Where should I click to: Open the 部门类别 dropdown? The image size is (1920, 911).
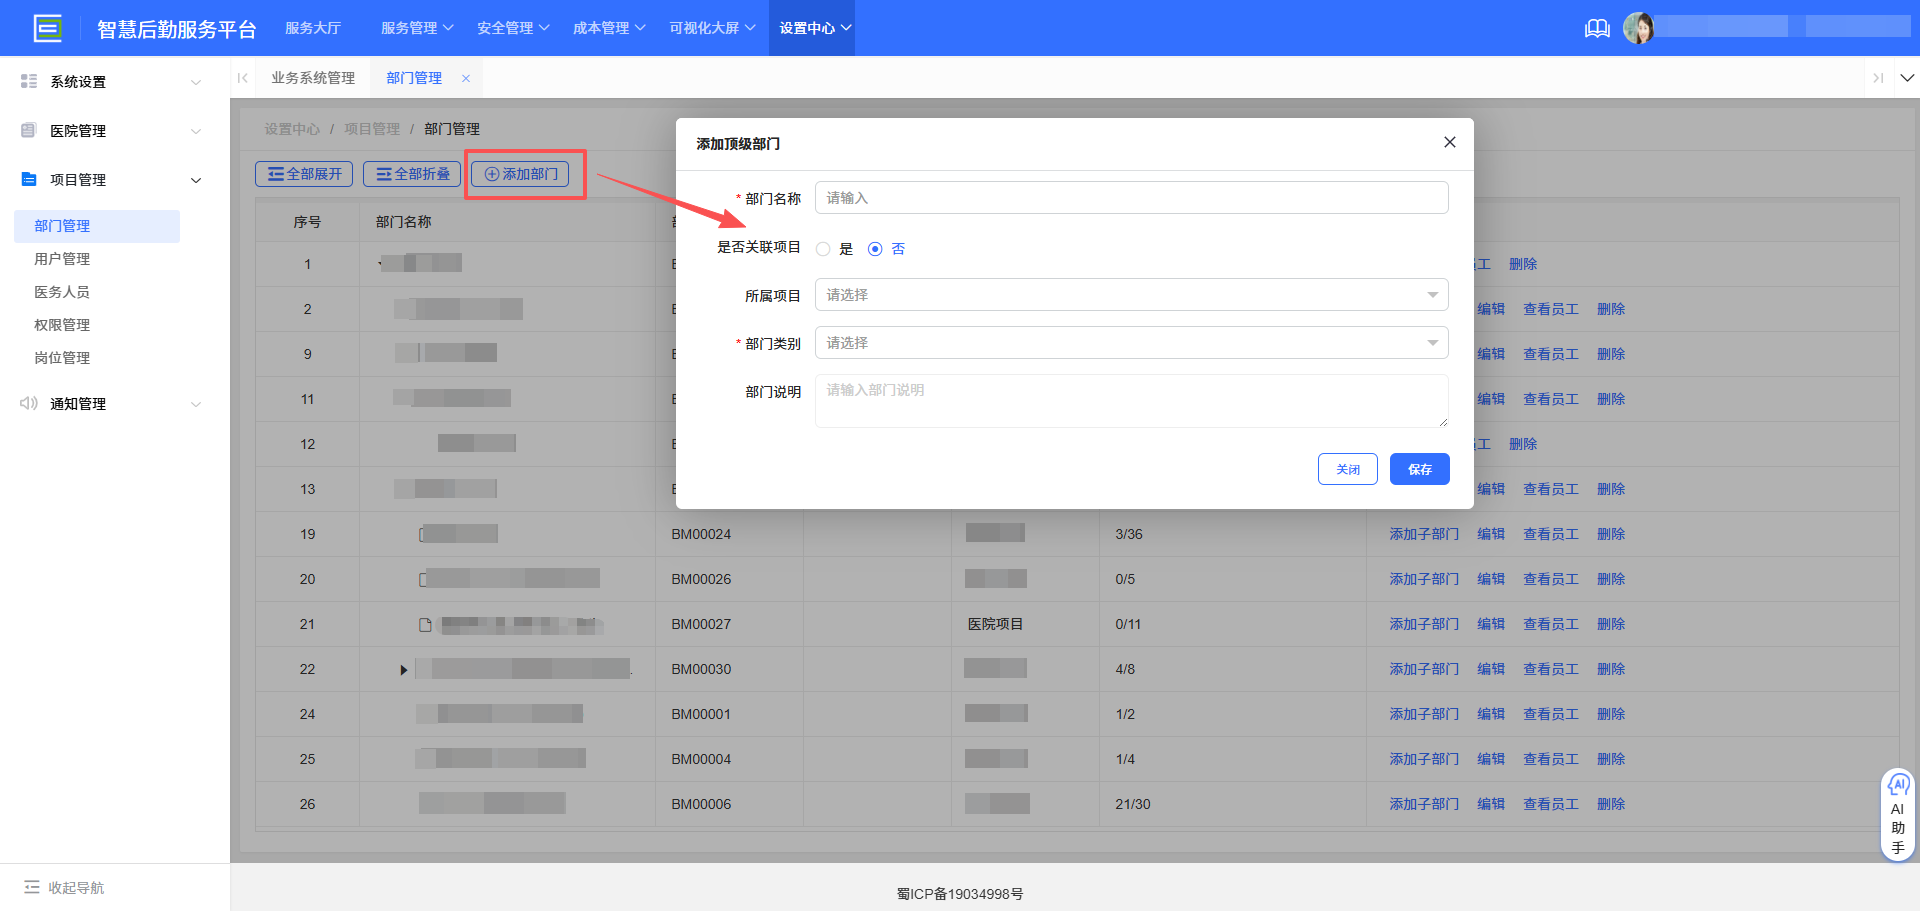[x=1131, y=343]
